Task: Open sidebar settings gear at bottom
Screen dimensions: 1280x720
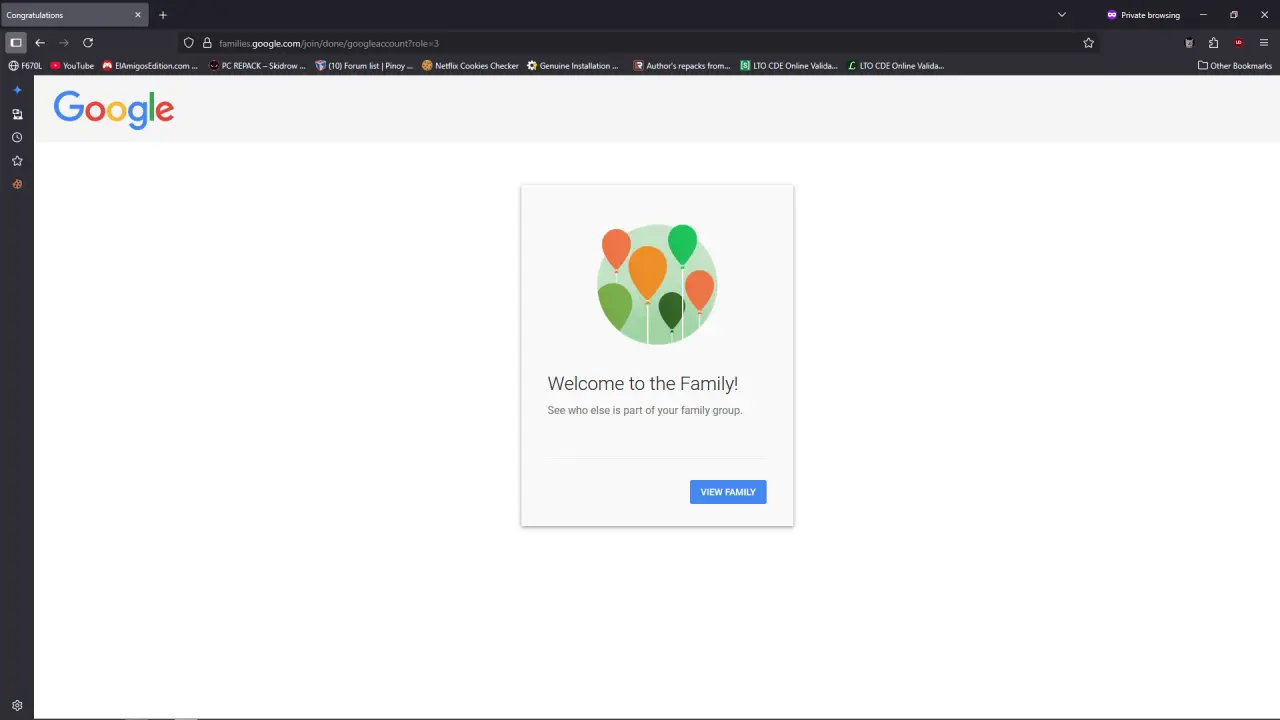Action: coord(17,705)
